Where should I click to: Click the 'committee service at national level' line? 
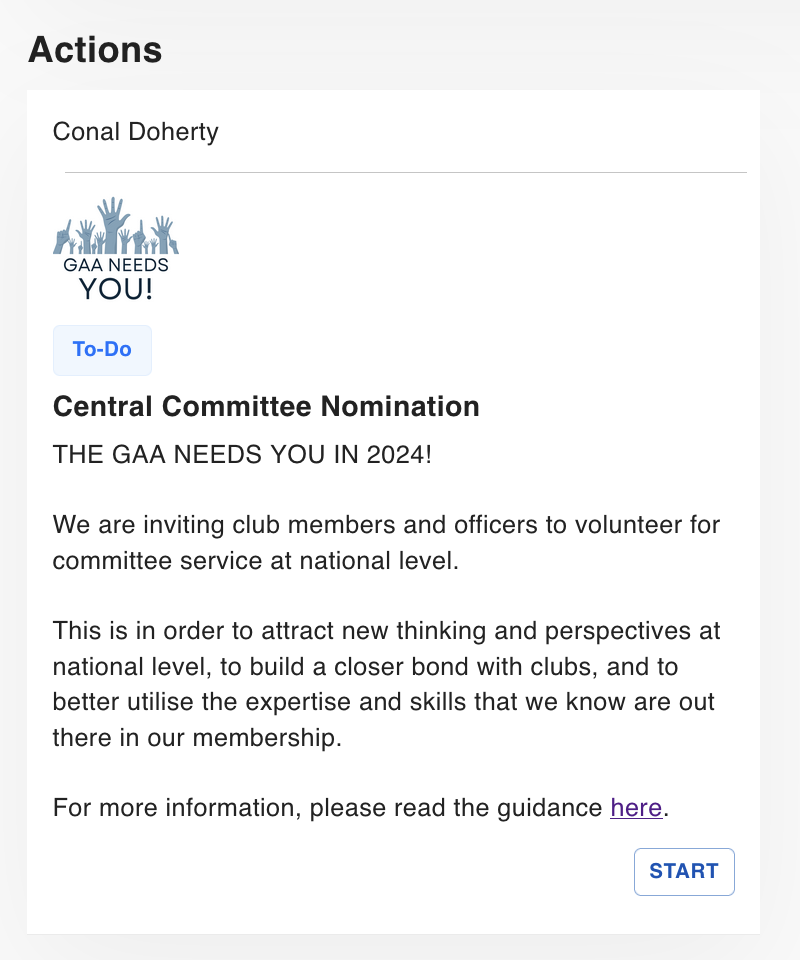tap(256, 560)
